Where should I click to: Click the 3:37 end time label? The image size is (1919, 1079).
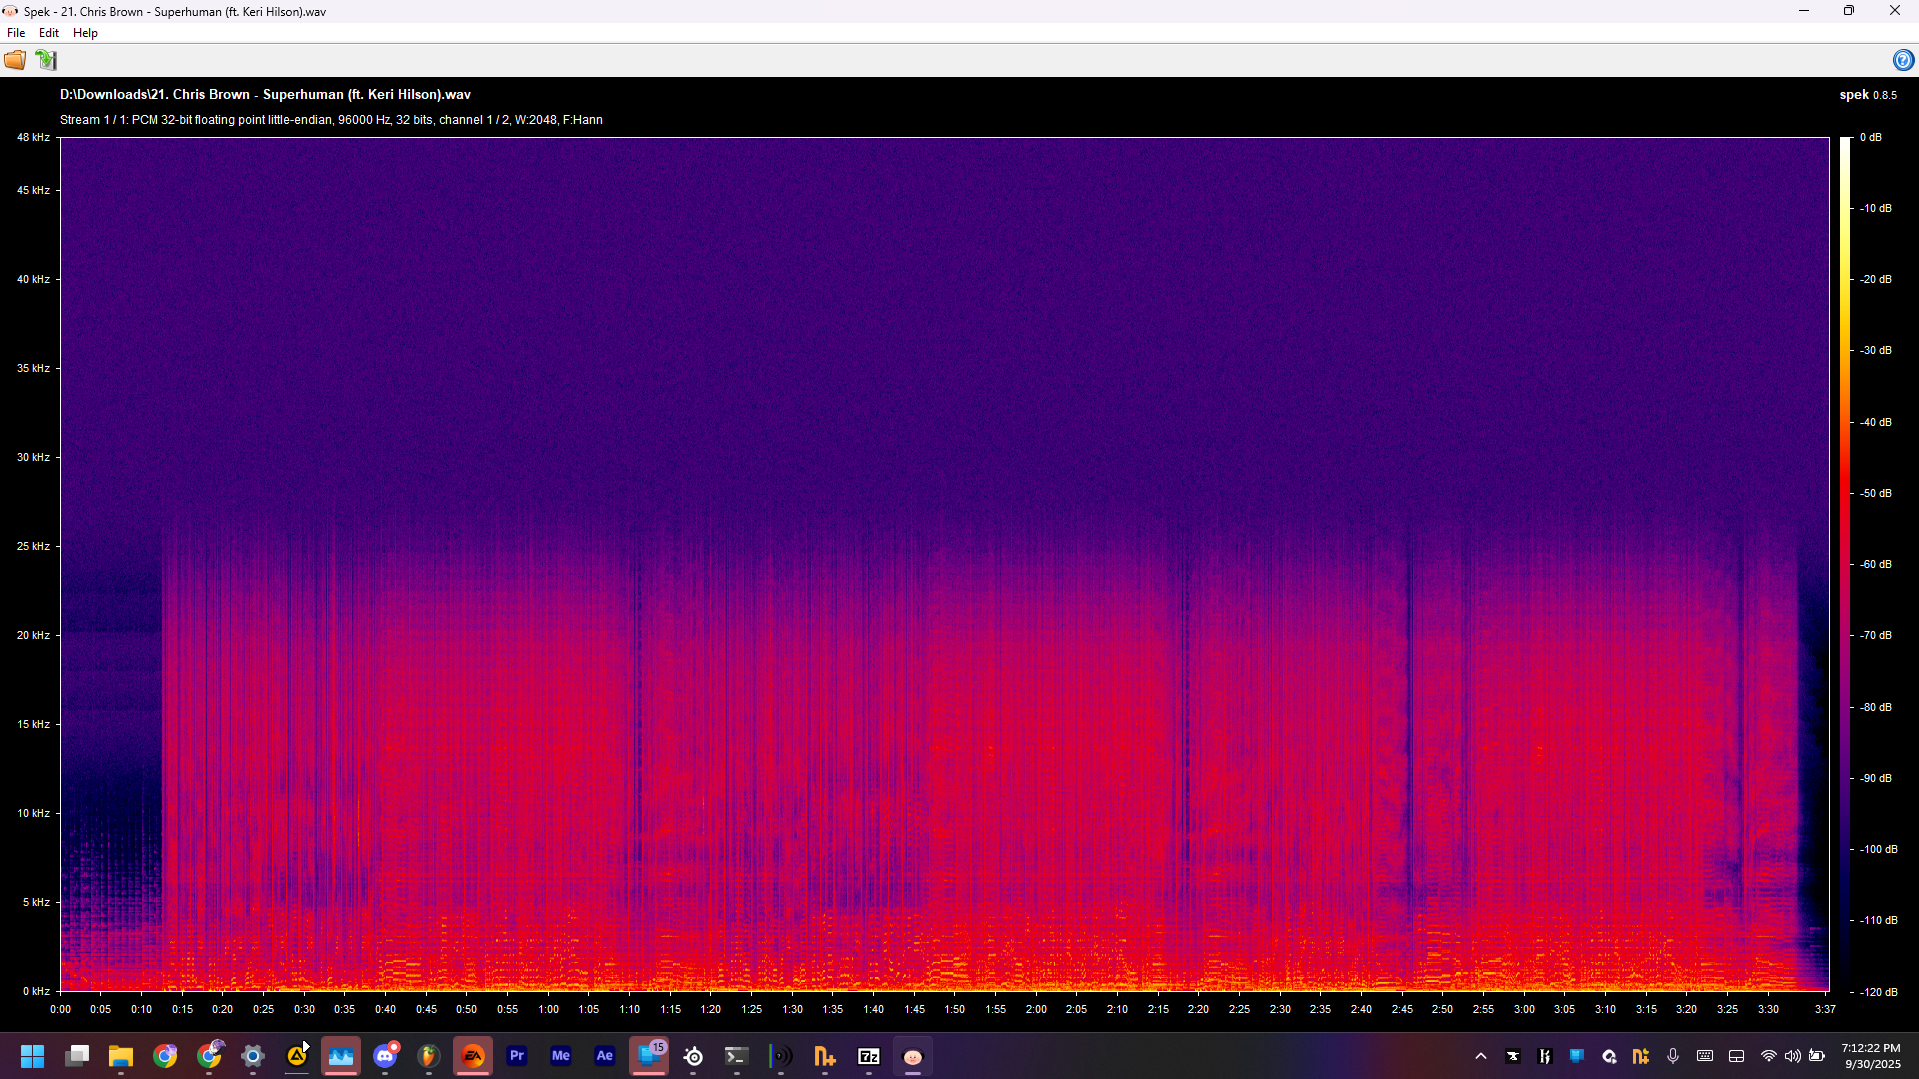point(1825,1009)
